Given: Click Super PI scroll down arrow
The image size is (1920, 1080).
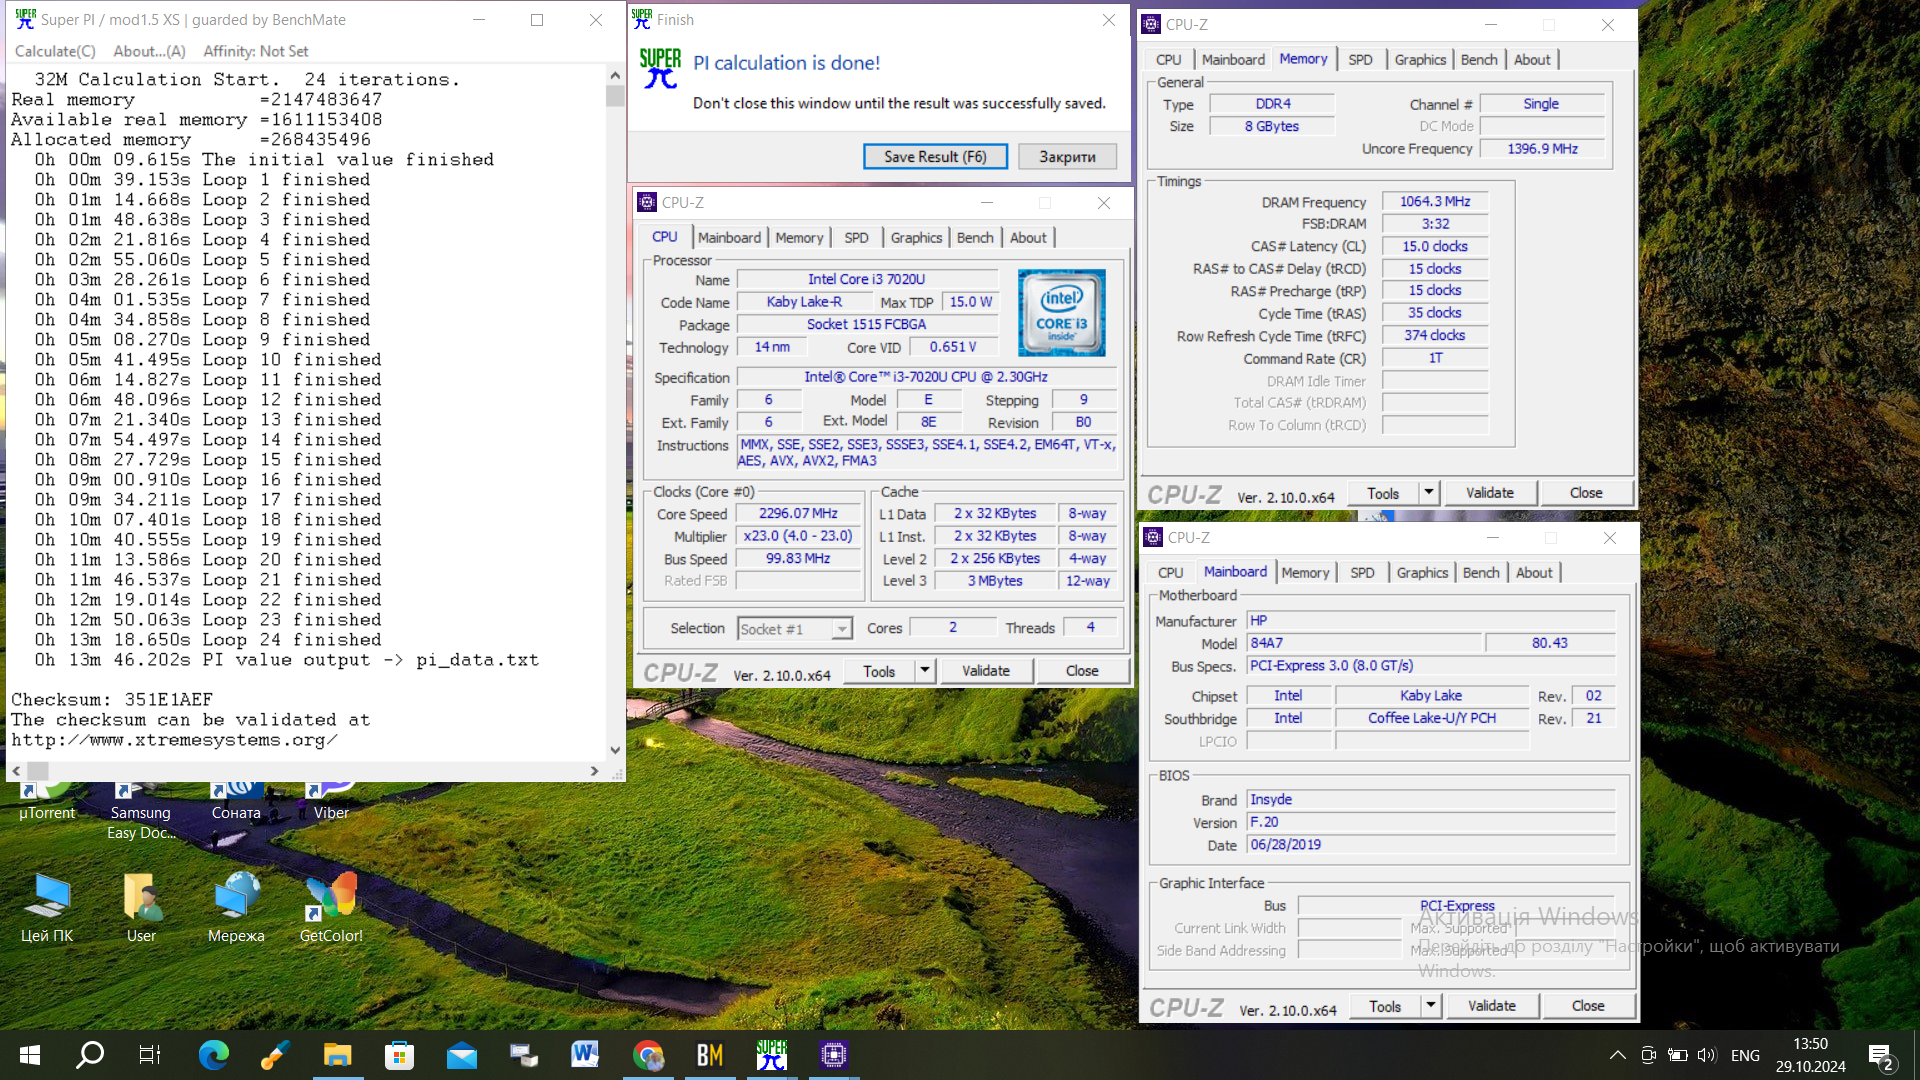Looking at the screenshot, I should [615, 749].
